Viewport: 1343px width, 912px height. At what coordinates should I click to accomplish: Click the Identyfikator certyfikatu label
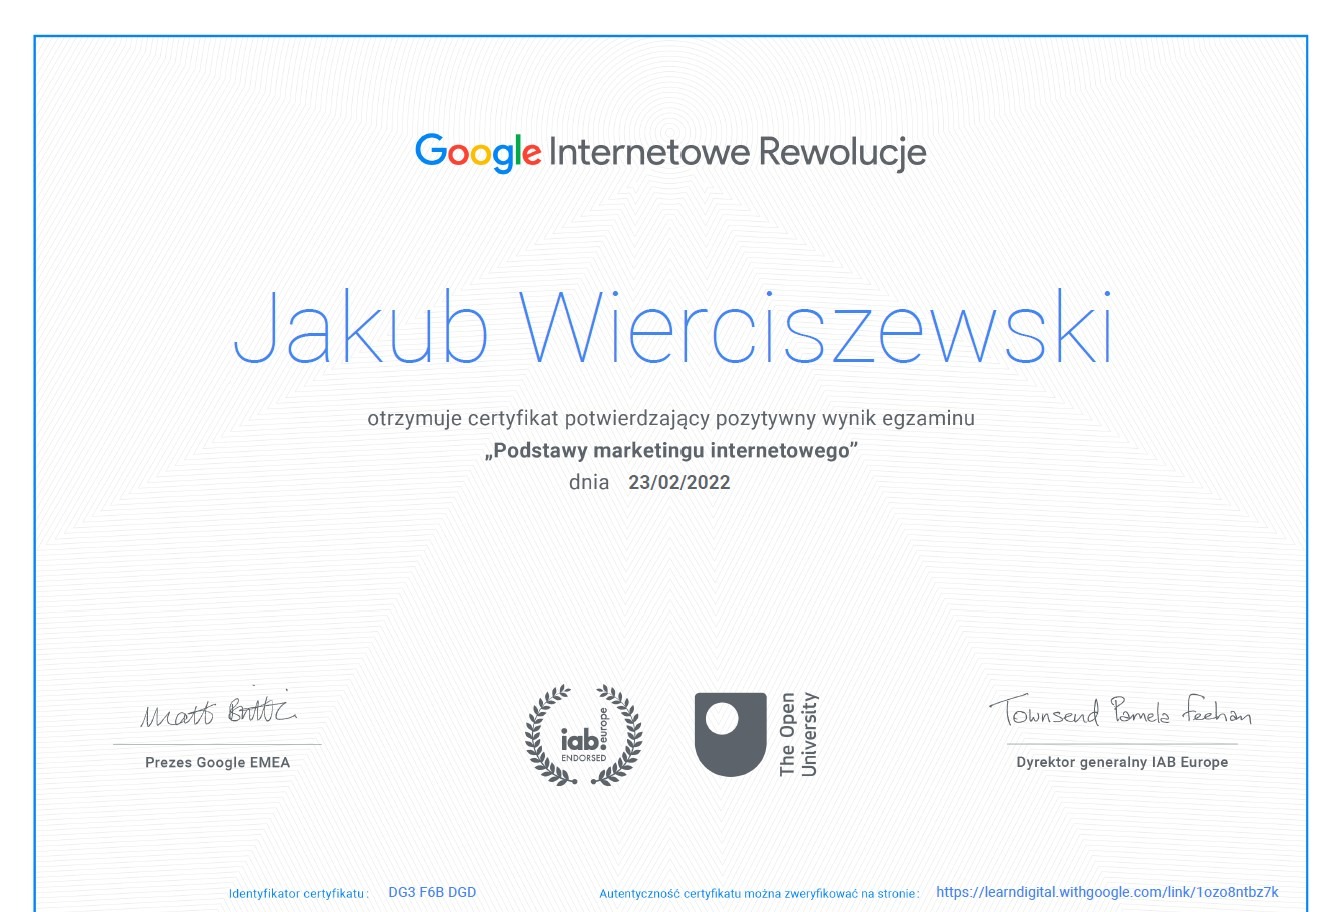[x=299, y=893]
